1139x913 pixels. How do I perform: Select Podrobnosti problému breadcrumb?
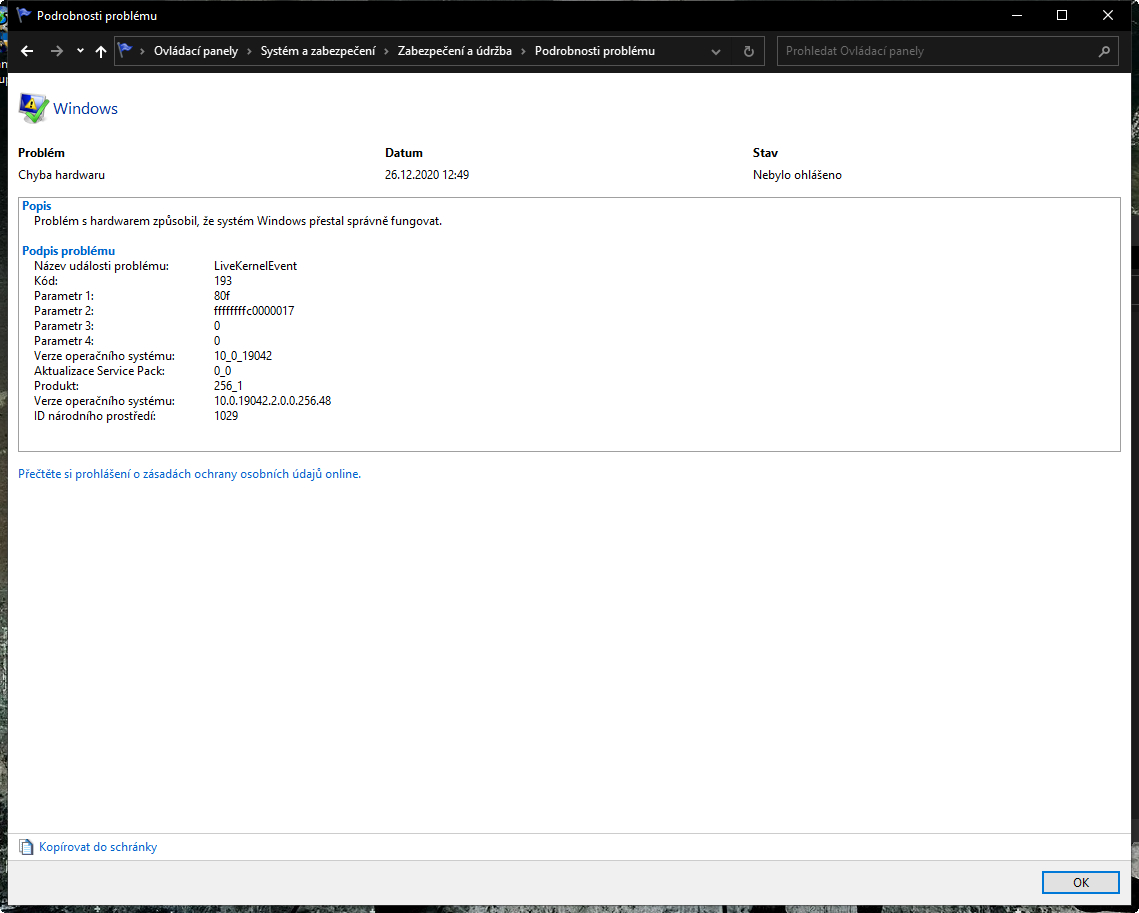[x=595, y=51]
